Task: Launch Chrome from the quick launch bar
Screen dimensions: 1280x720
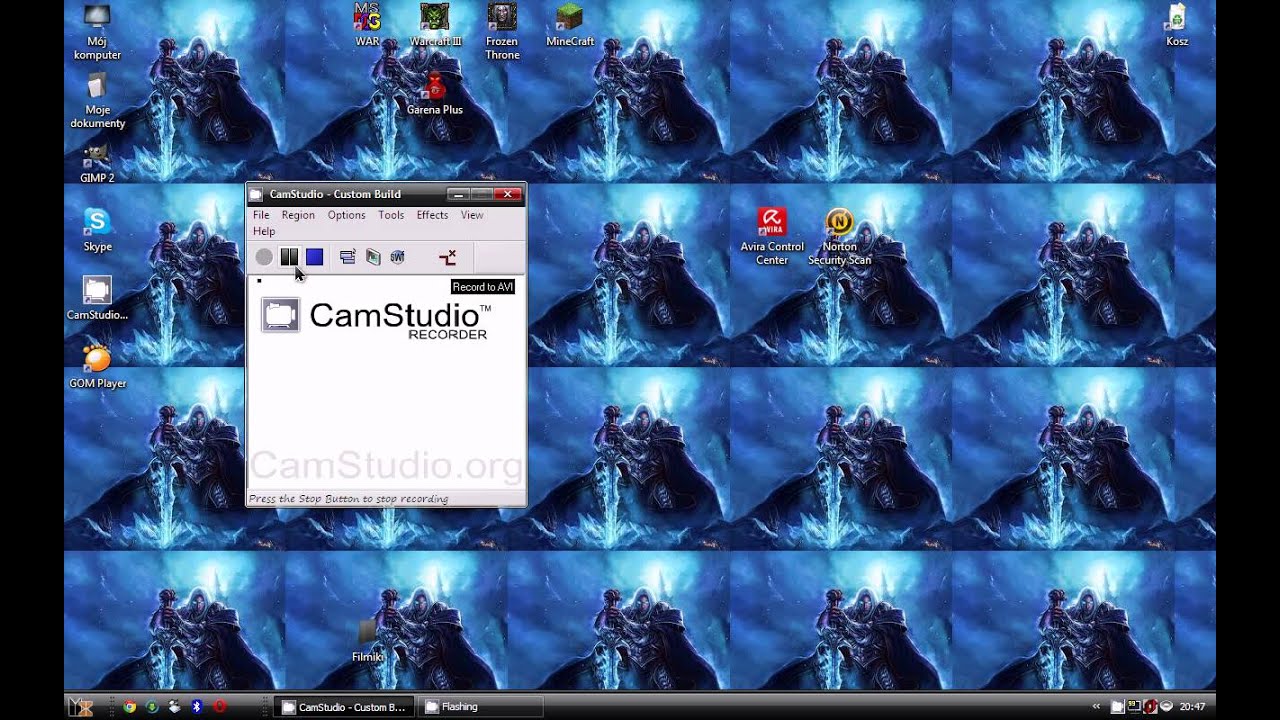Action: (129, 706)
